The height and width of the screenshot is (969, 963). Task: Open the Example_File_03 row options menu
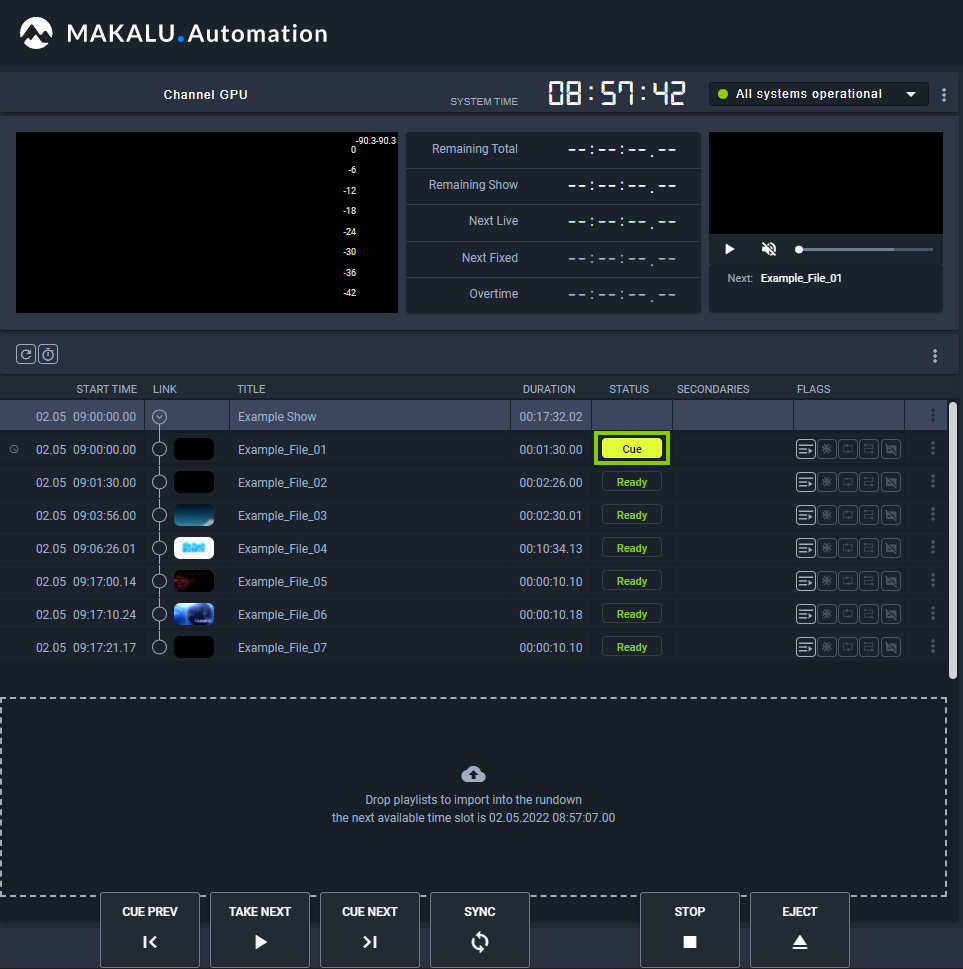tap(933, 515)
